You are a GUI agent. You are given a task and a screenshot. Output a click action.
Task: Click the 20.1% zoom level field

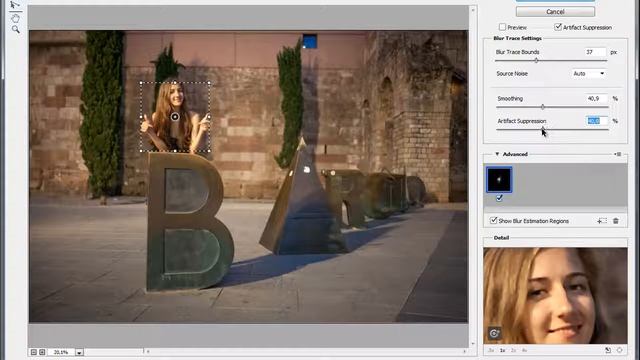coord(61,352)
